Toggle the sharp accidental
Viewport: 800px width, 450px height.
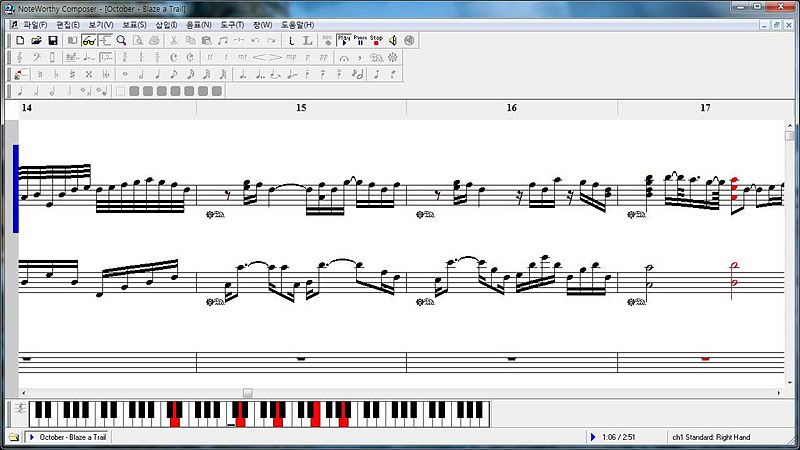[x=72, y=74]
